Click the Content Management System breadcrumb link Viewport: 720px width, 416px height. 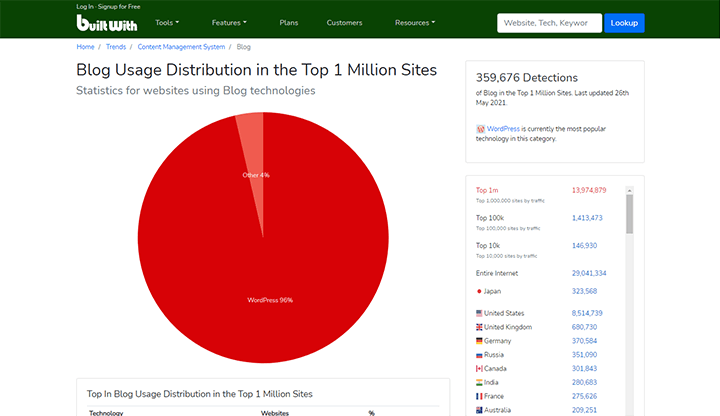pos(184,47)
